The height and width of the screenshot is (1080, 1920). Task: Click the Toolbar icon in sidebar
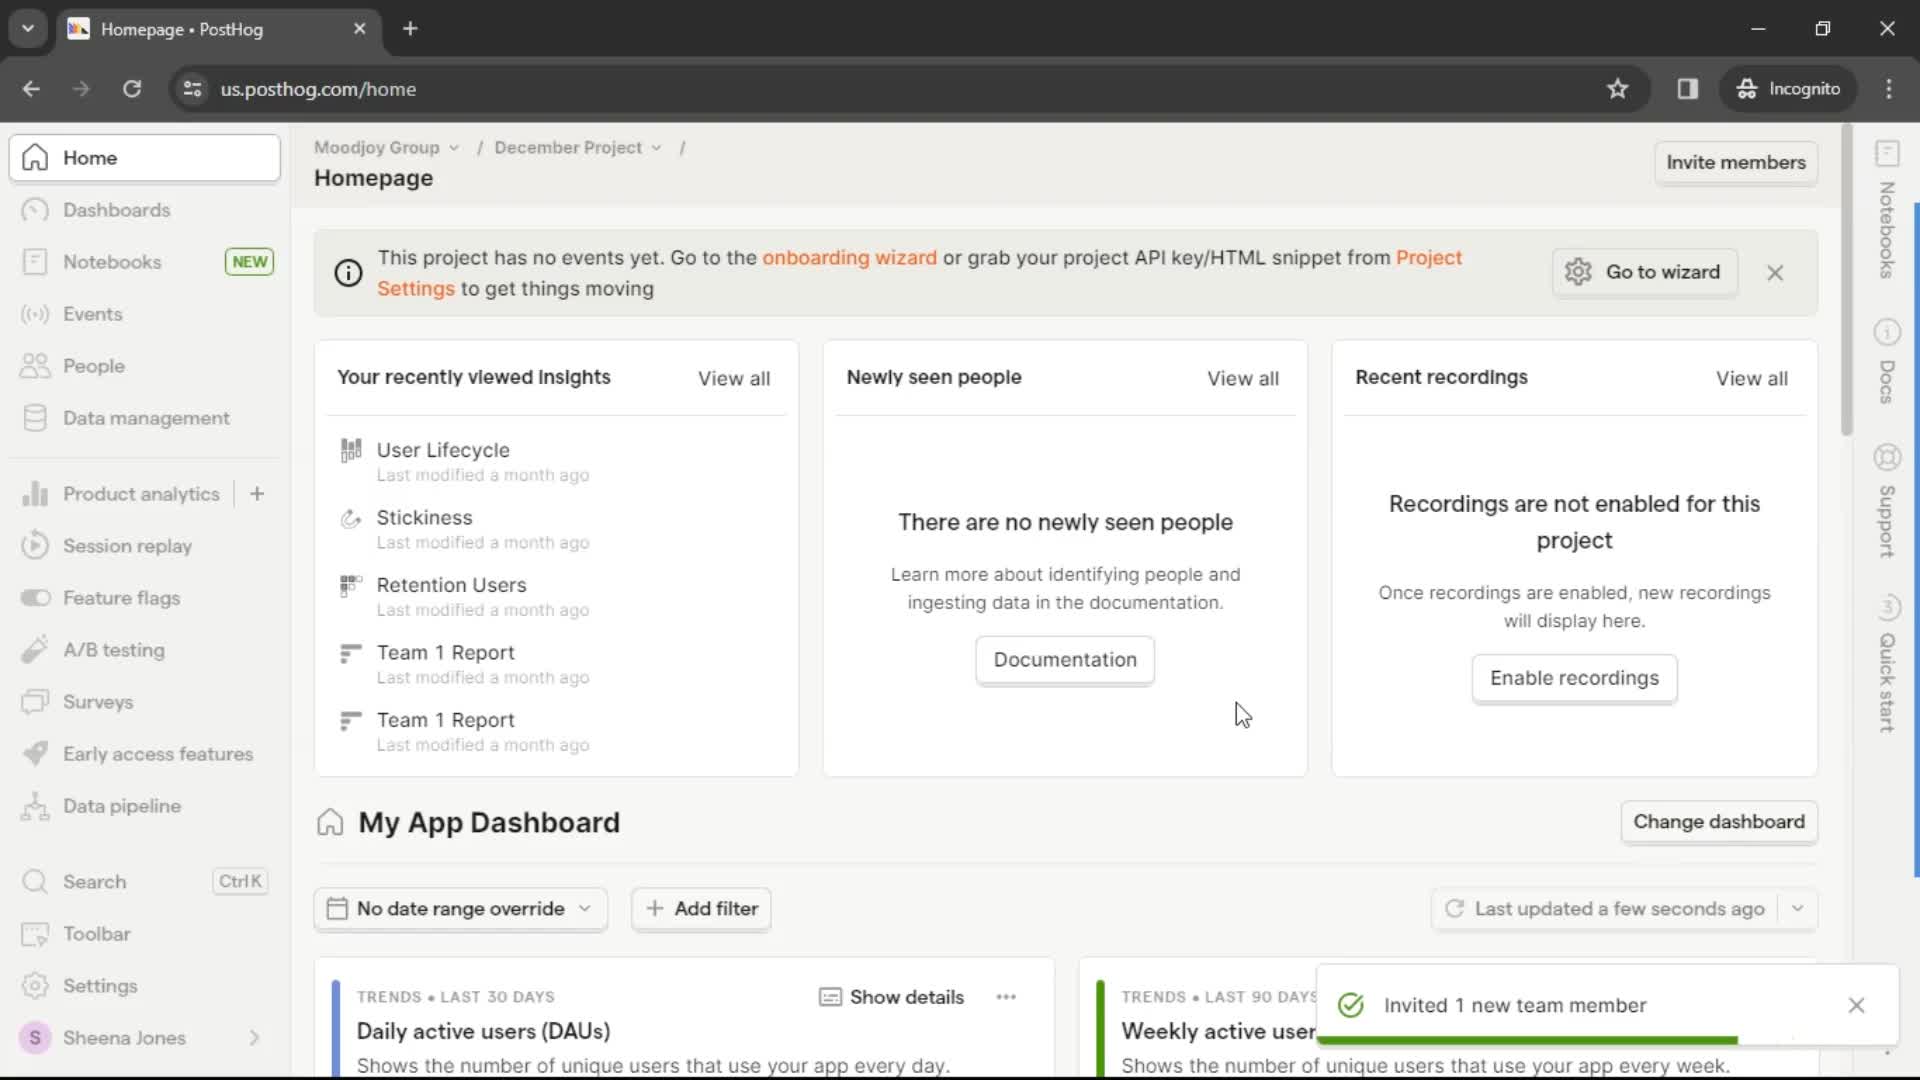pos(35,934)
